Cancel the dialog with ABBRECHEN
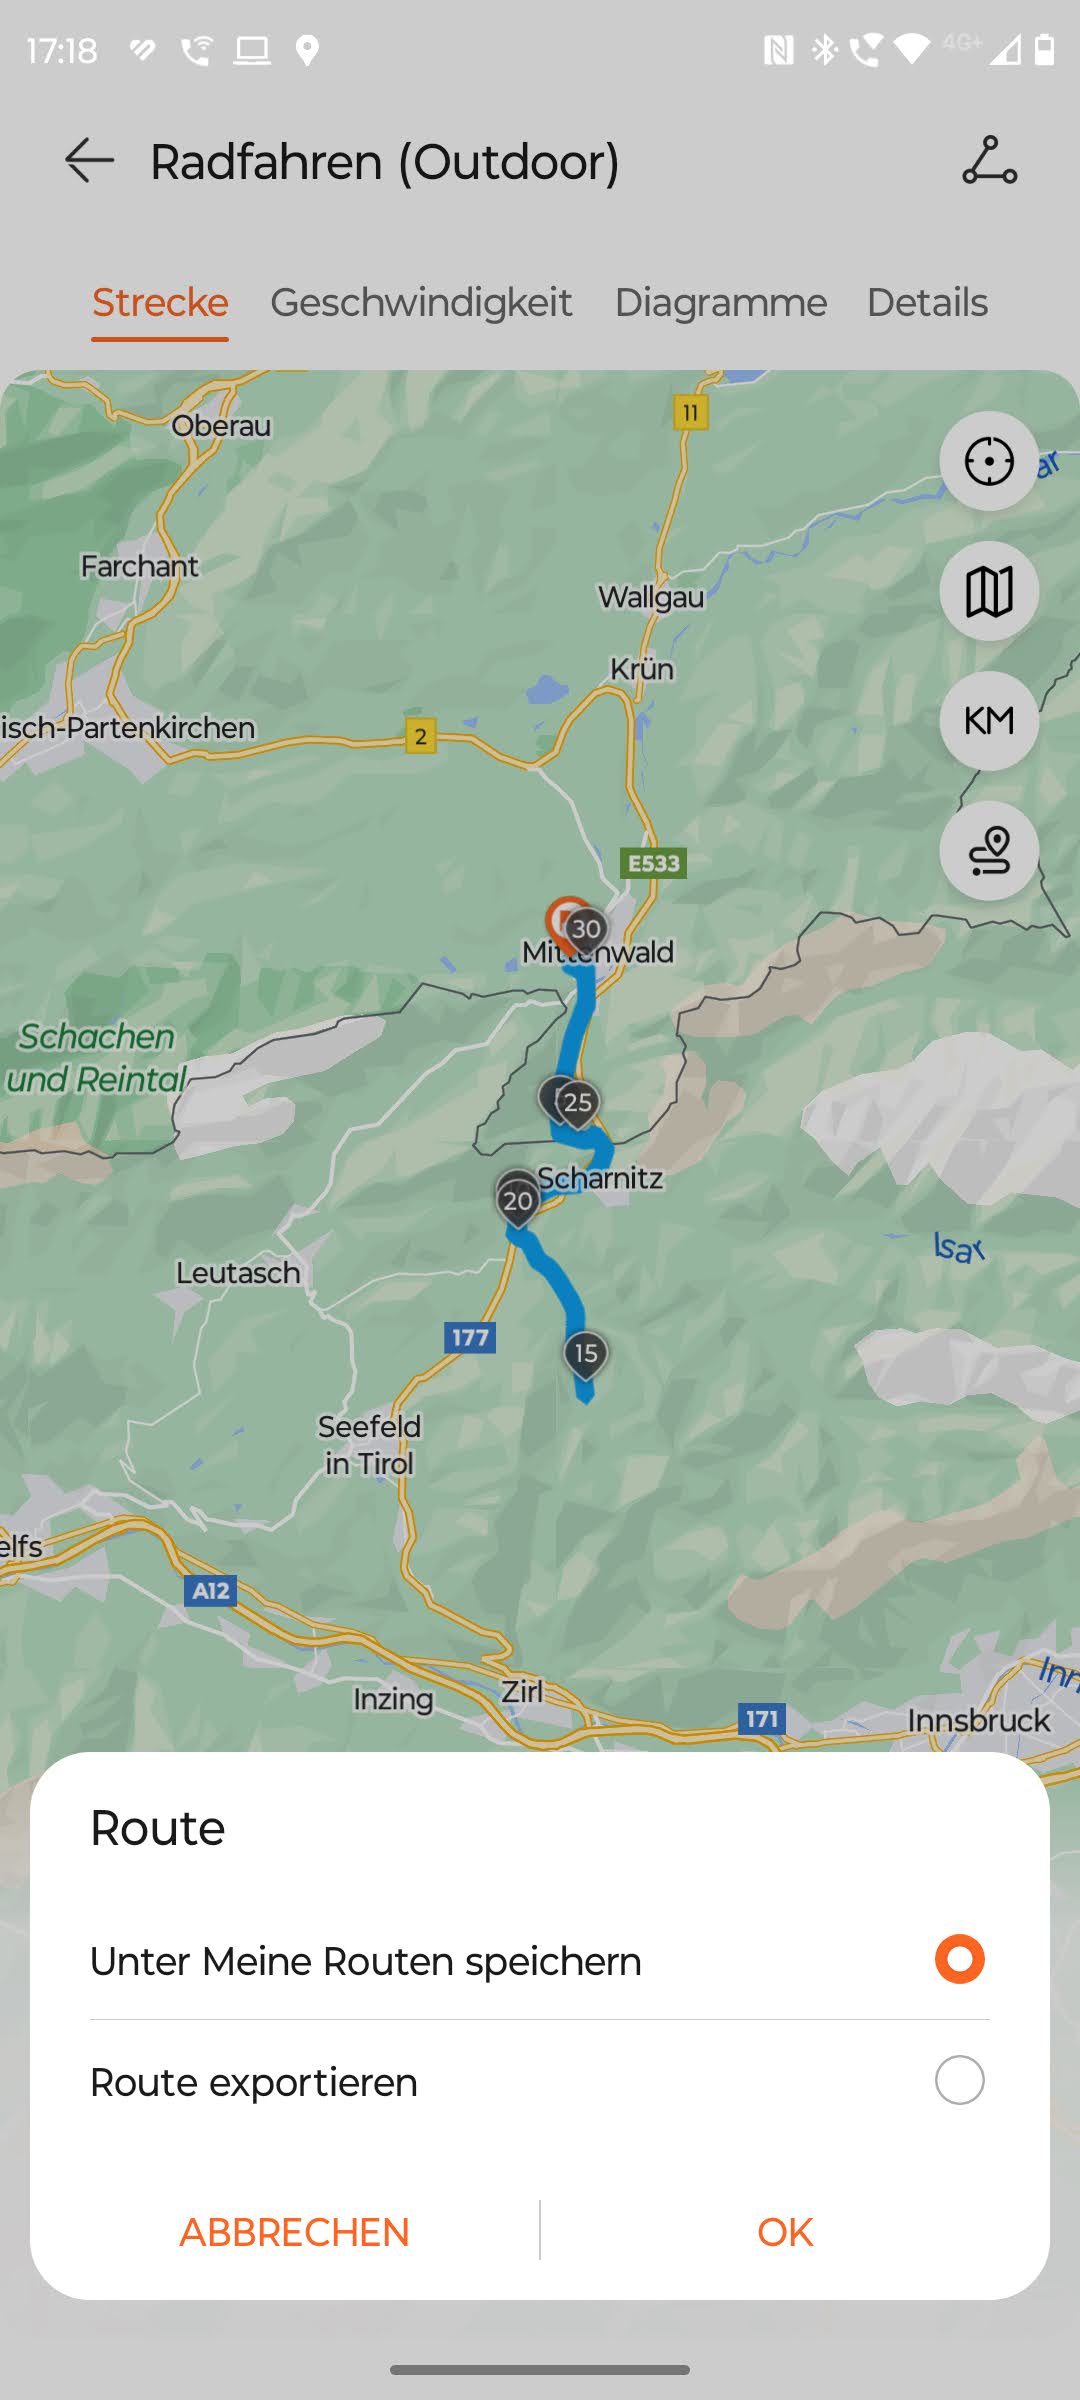Screen dimensions: 1080x2400 [x=294, y=2232]
